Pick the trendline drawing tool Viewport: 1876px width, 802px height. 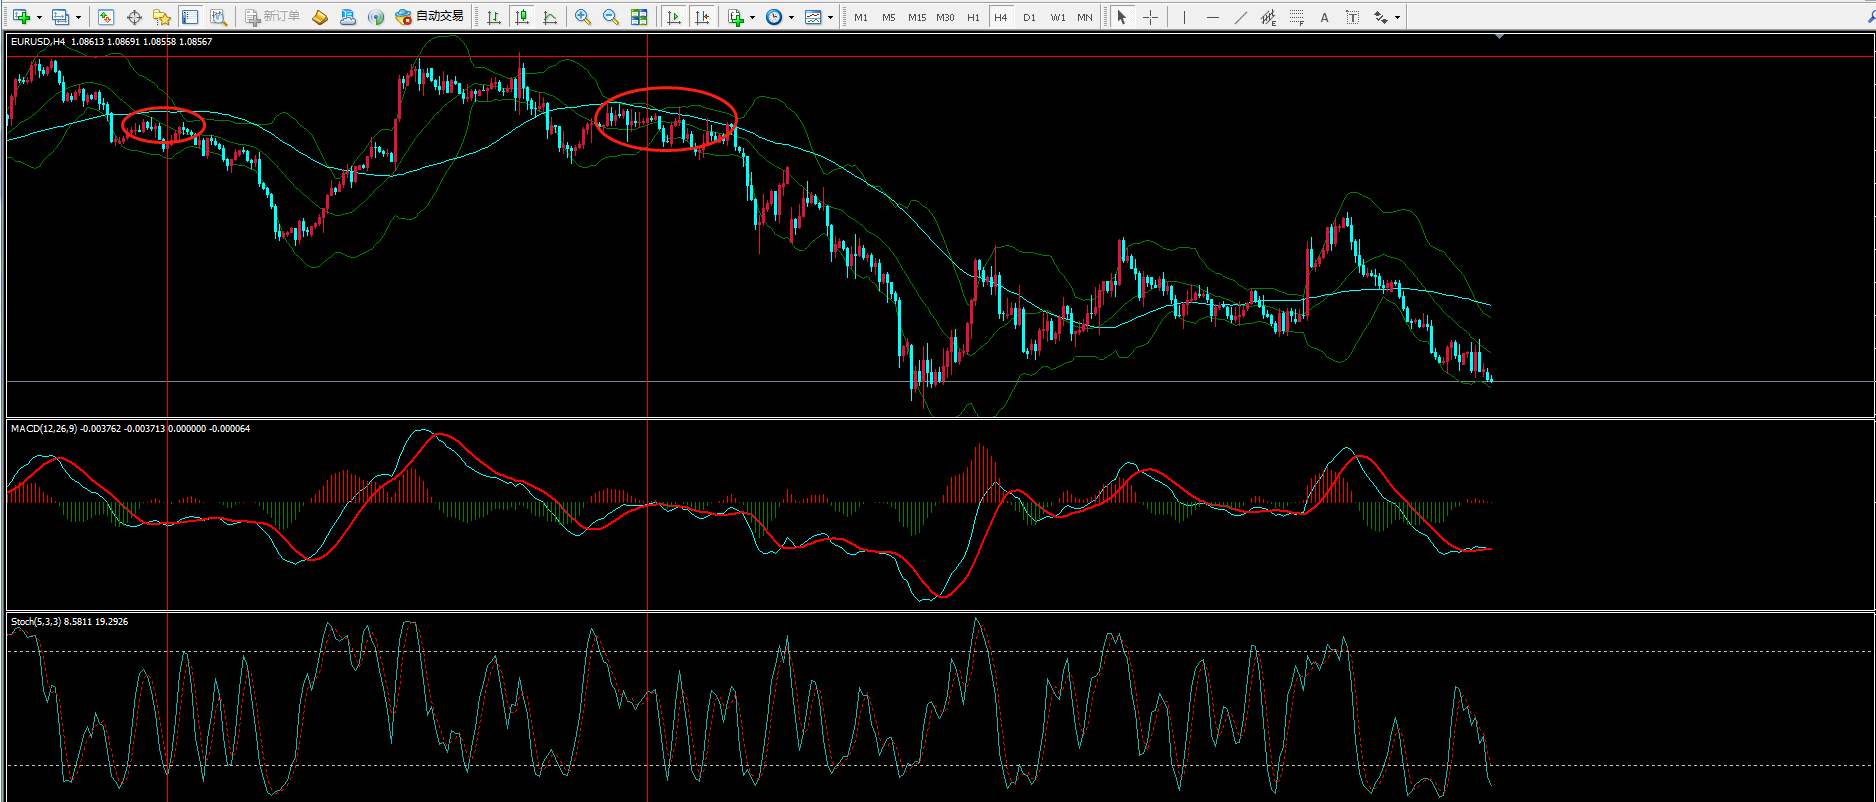tap(1240, 17)
